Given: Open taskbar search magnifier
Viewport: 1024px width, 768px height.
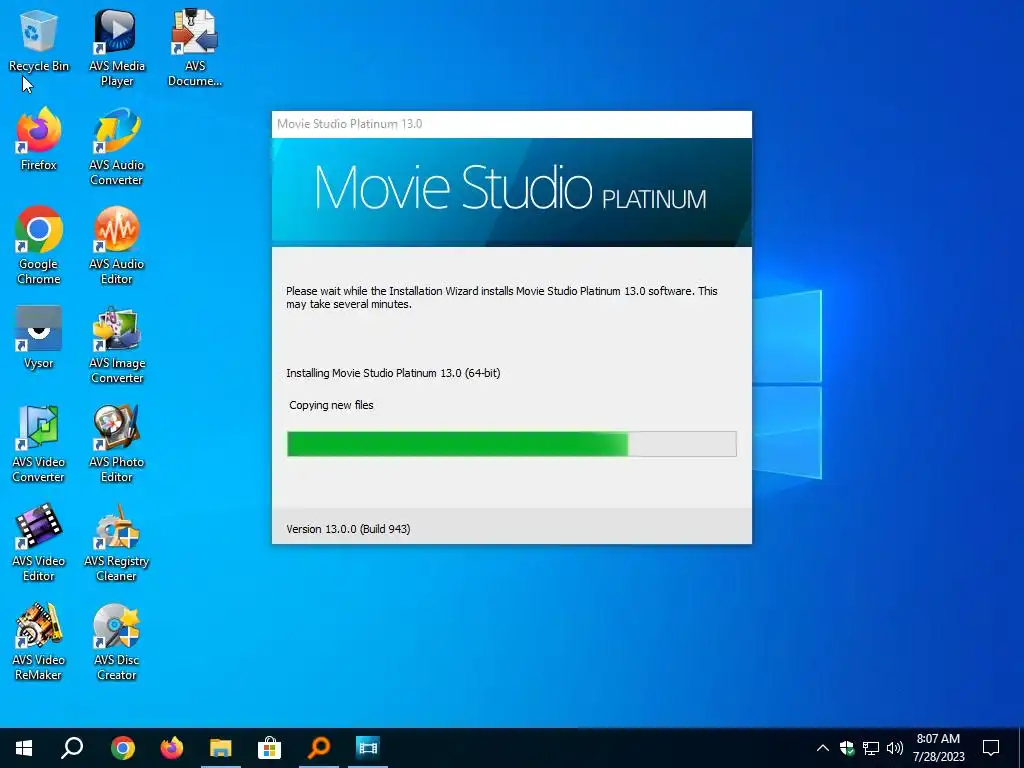Looking at the screenshot, I should (x=72, y=748).
